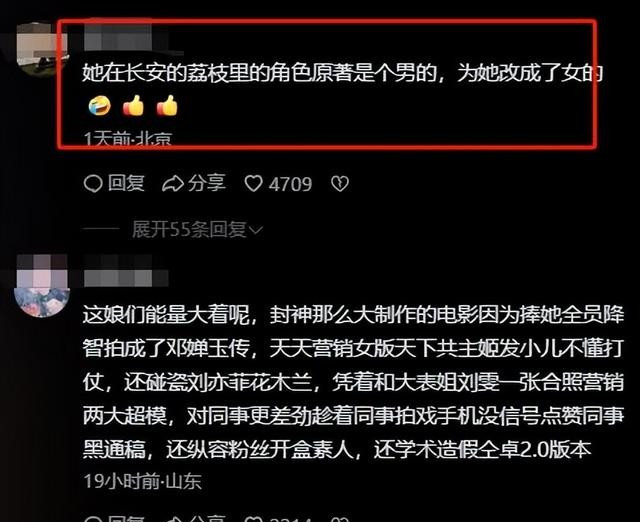Open the blurred username of the Beijing commenter
Screen dimensions: 640x522
click(118, 37)
